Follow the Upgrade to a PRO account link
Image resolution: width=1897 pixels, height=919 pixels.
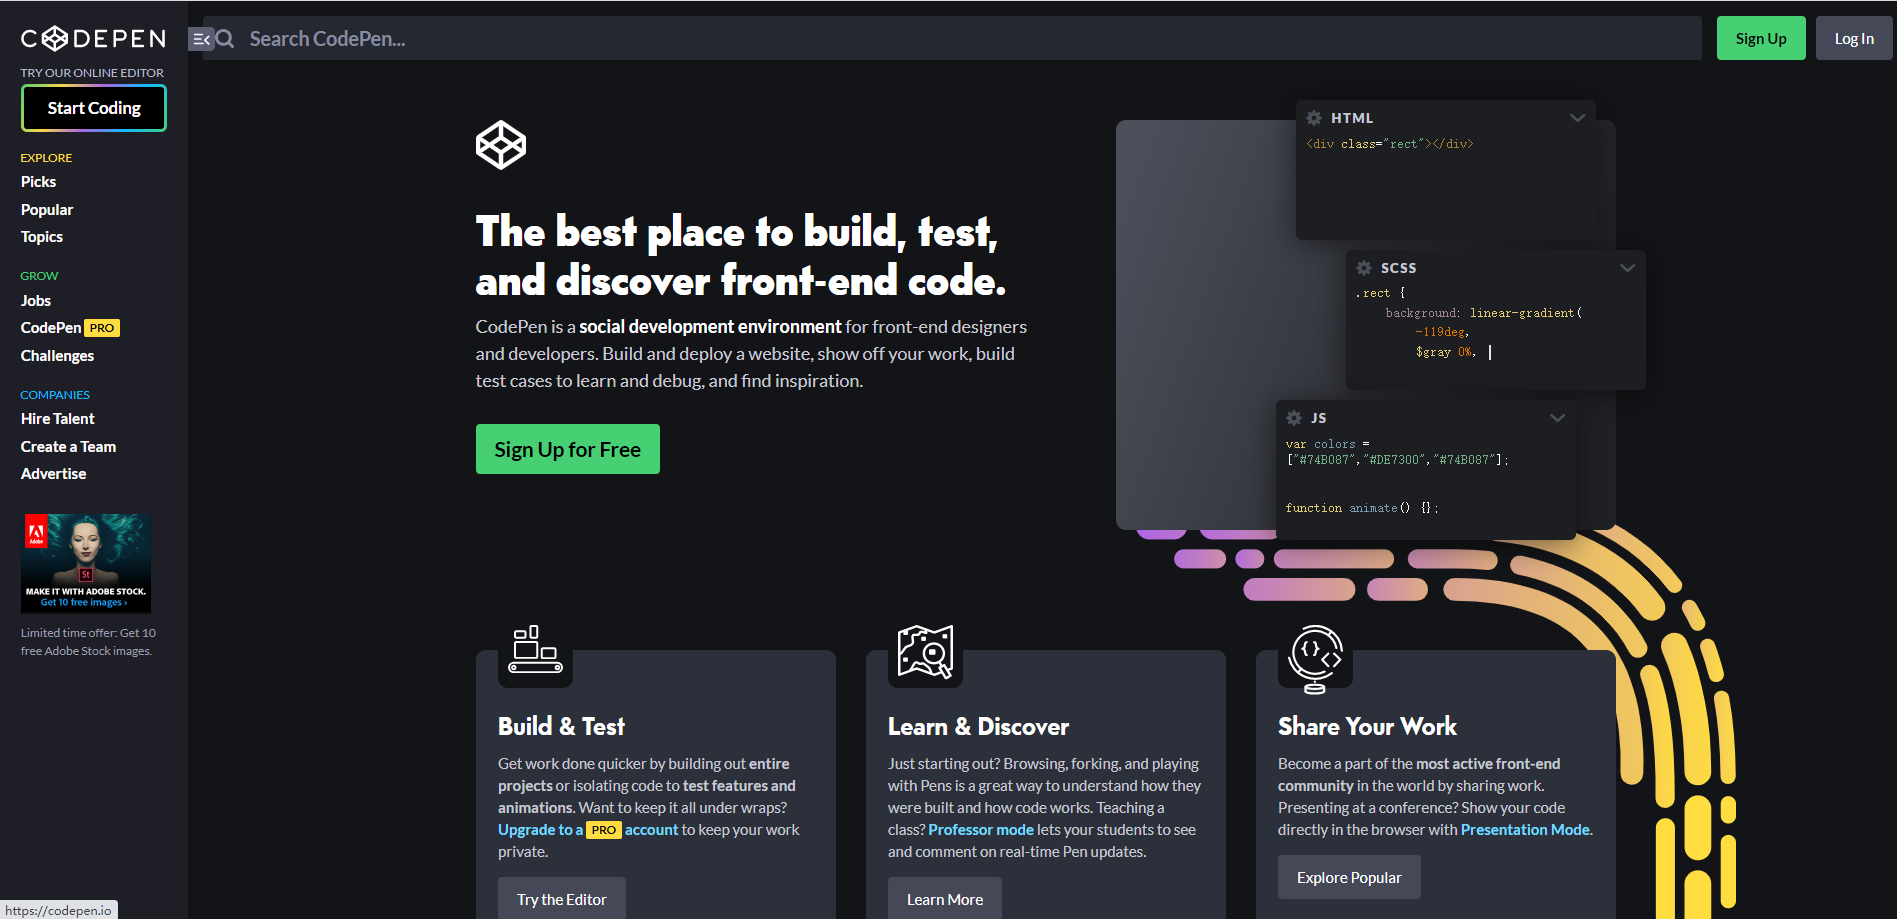coord(588,830)
